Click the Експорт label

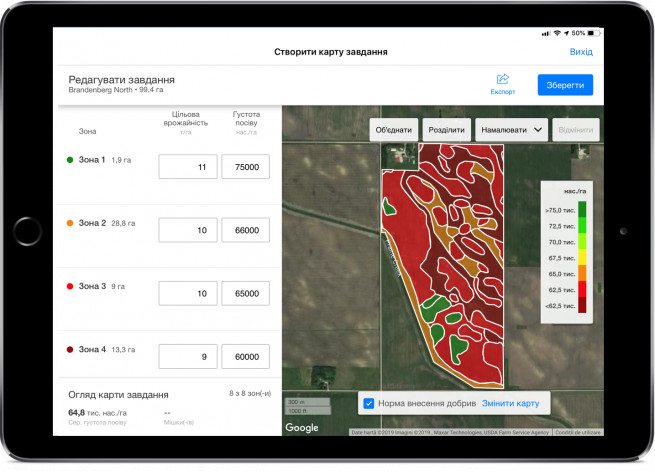tap(503, 91)
